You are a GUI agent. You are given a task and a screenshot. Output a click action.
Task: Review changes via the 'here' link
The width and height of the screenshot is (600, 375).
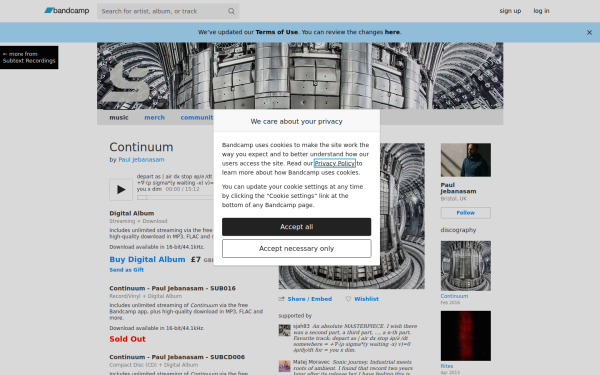point(392,32)
